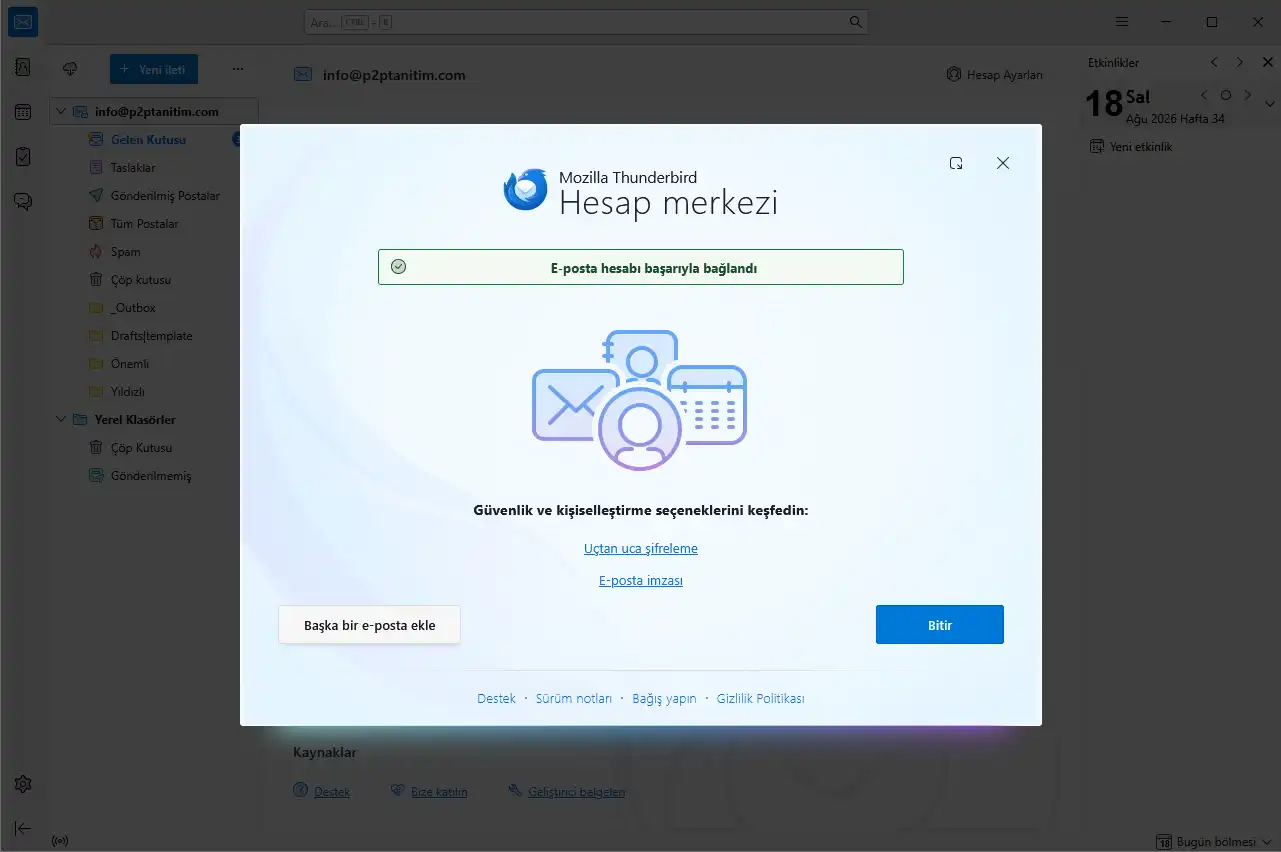Collapse the Yerel Klasörler tree

61,420
